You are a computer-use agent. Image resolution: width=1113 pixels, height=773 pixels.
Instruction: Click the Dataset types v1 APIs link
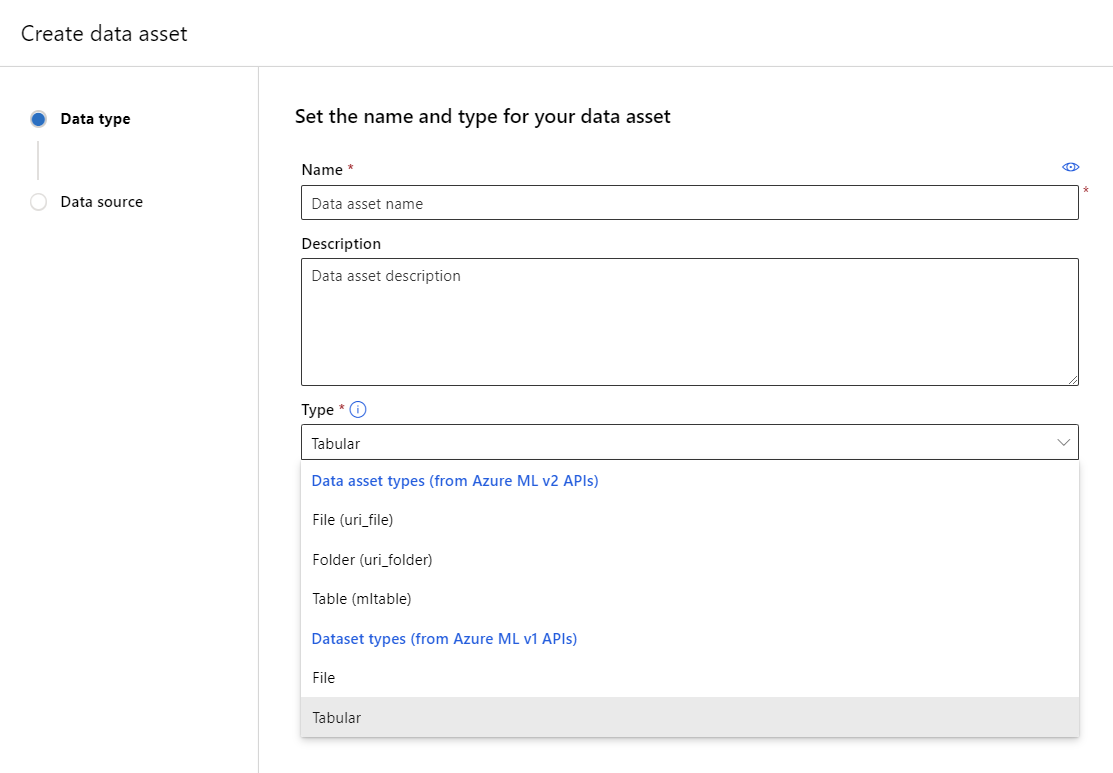(444, 638)
